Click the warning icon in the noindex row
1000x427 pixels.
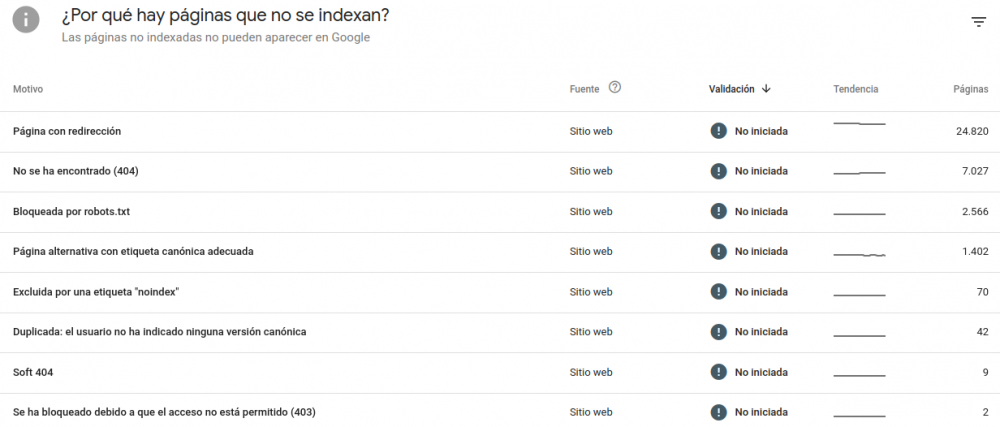coord(718,291)
